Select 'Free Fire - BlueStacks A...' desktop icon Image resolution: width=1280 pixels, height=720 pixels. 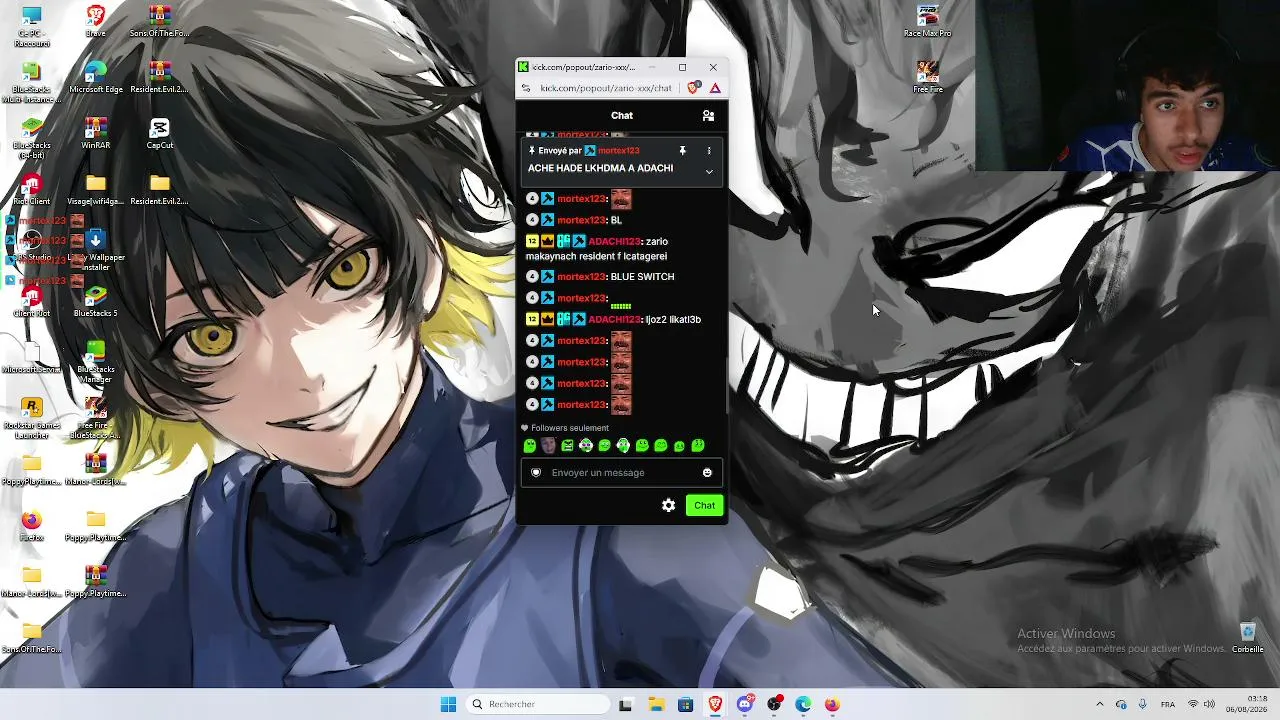coord(95,418)
